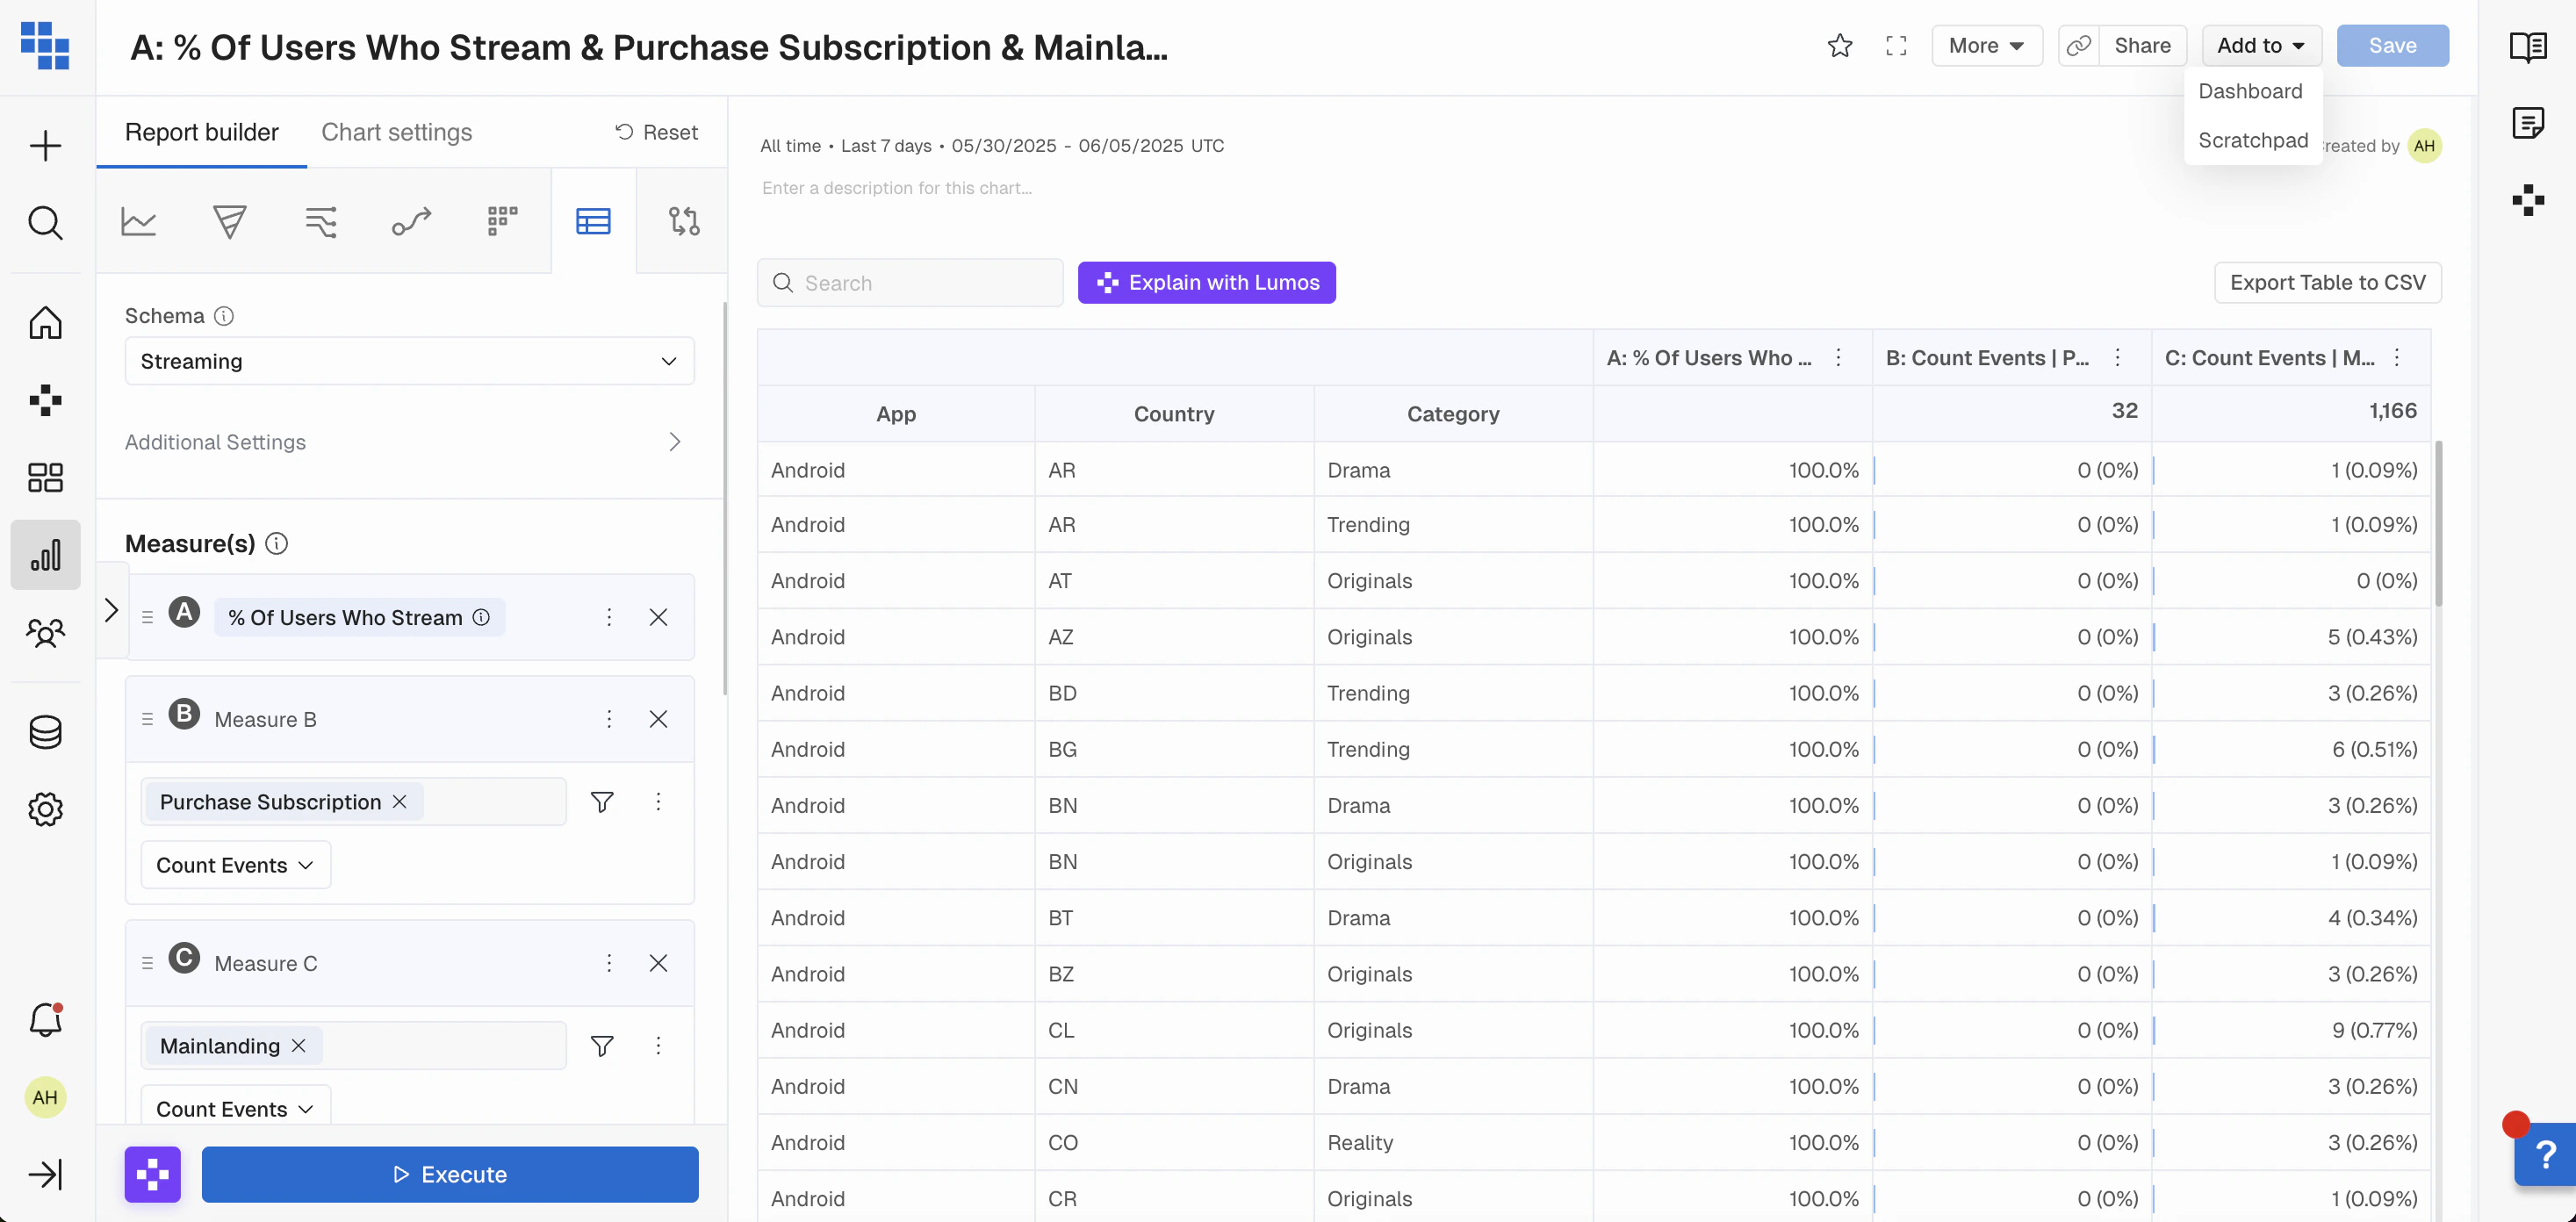
Task: Click the copy link icon beside Share
Action: pos(2079,46)
